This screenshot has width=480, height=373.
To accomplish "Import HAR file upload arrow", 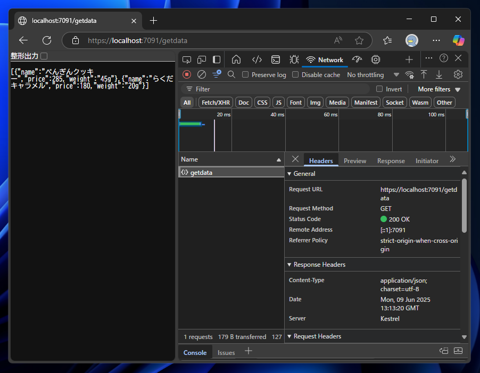I will pyautogui.click(x=424, y=74).
